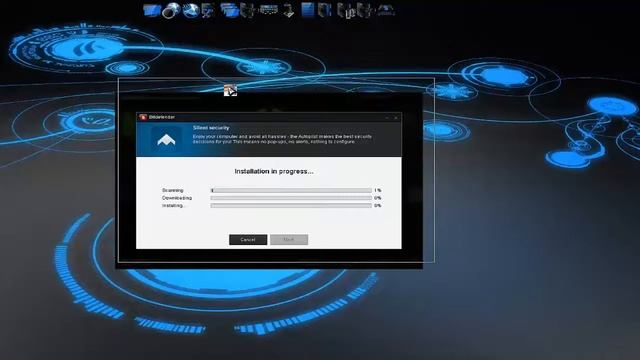The height and width of the screenshot is (360, 640).
Task: Click the 0% value beside Downloading
Action: click(x=378, y=198)
